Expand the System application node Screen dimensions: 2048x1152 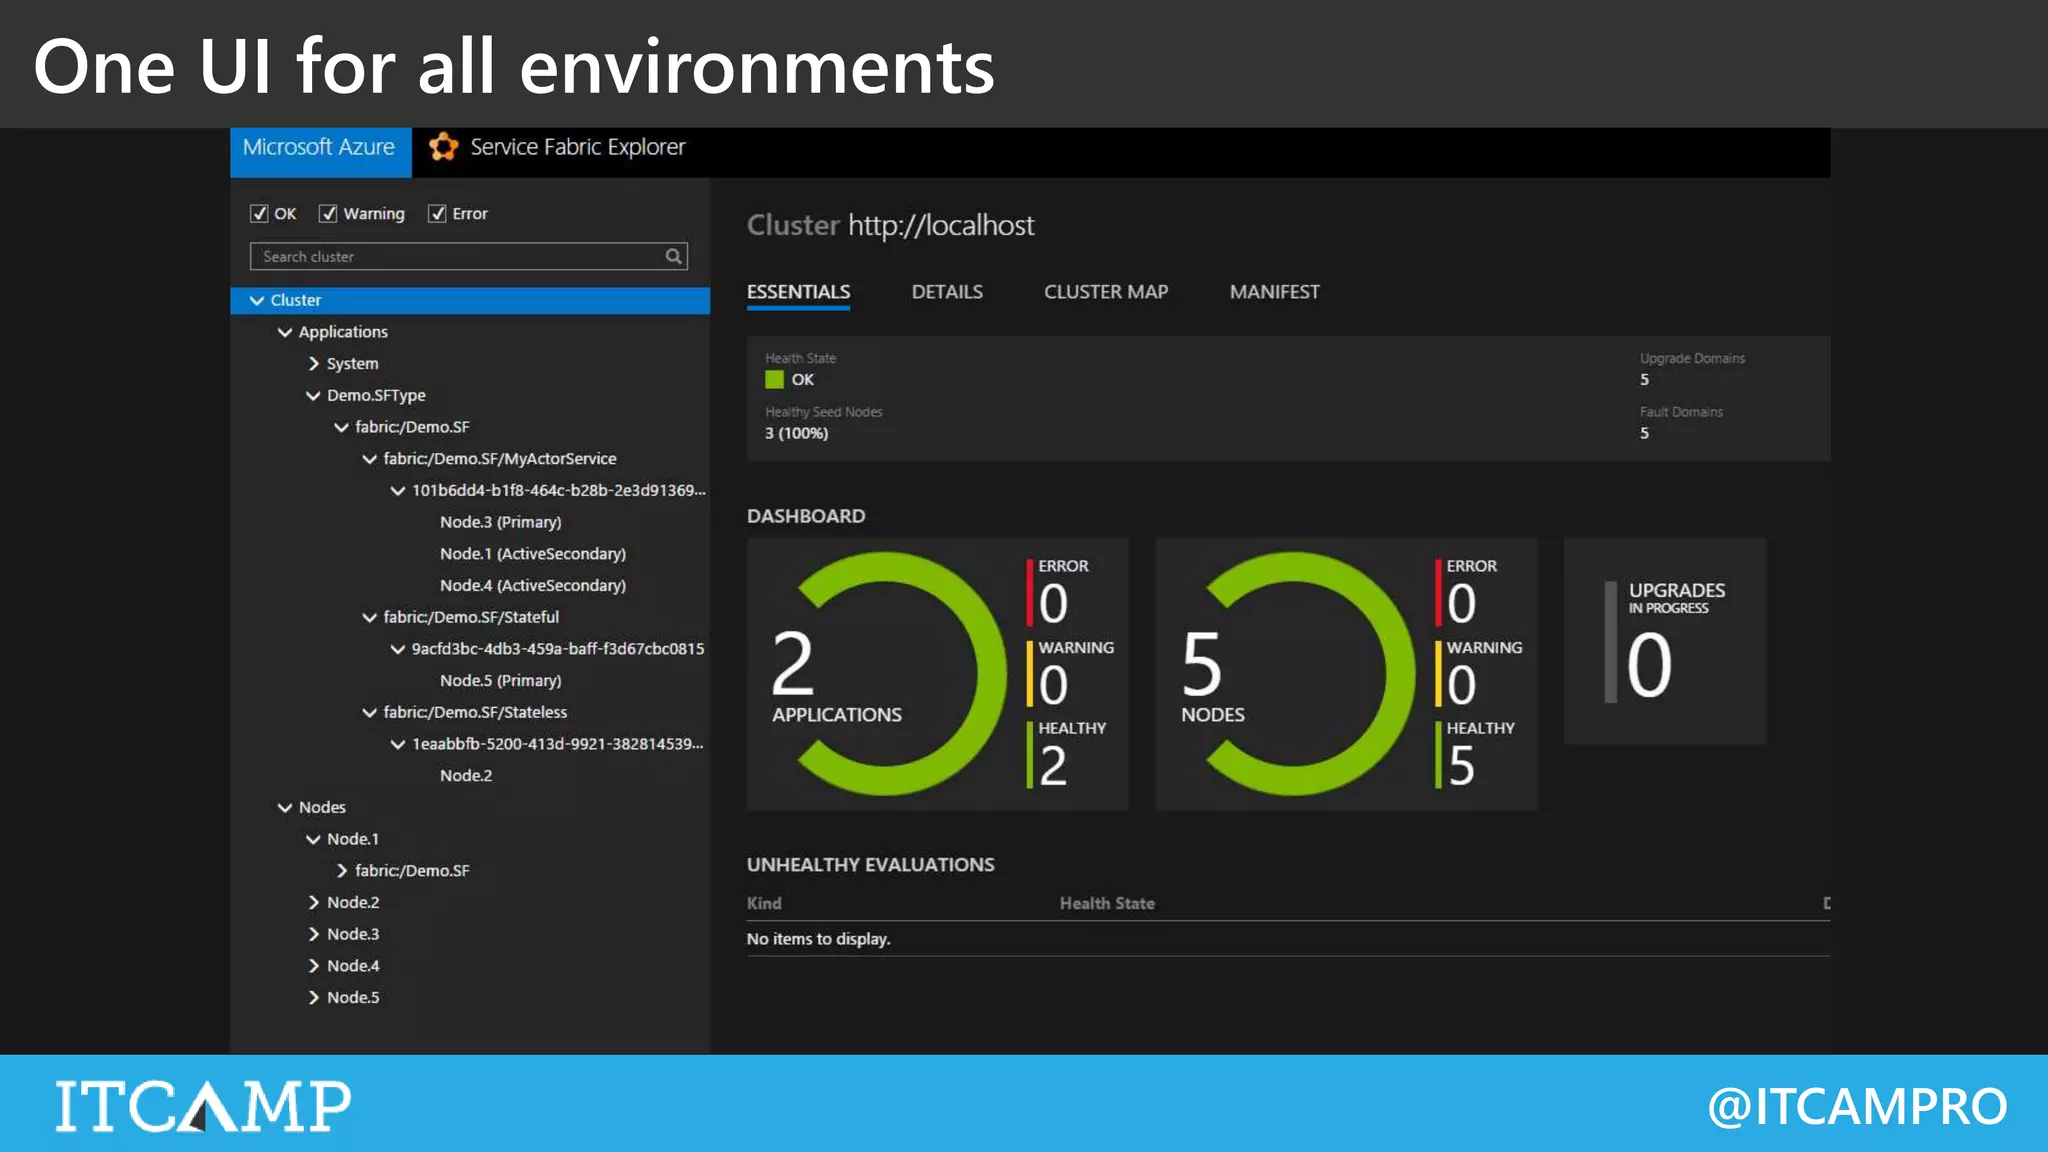pyautogui.click(x=314, y=364)
